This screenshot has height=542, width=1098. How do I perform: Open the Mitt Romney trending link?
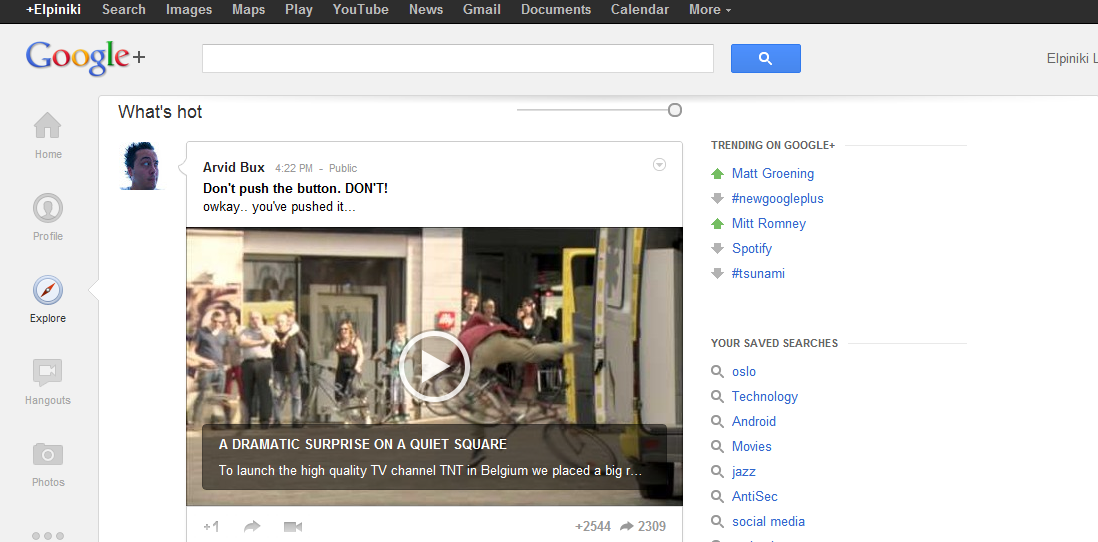click(769, 224)
